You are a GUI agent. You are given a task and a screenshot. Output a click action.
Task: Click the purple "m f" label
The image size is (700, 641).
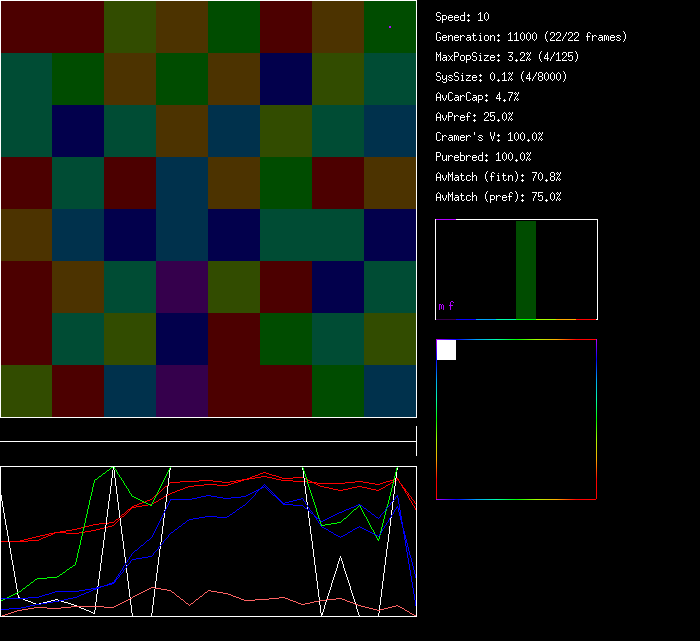point(446,306)
